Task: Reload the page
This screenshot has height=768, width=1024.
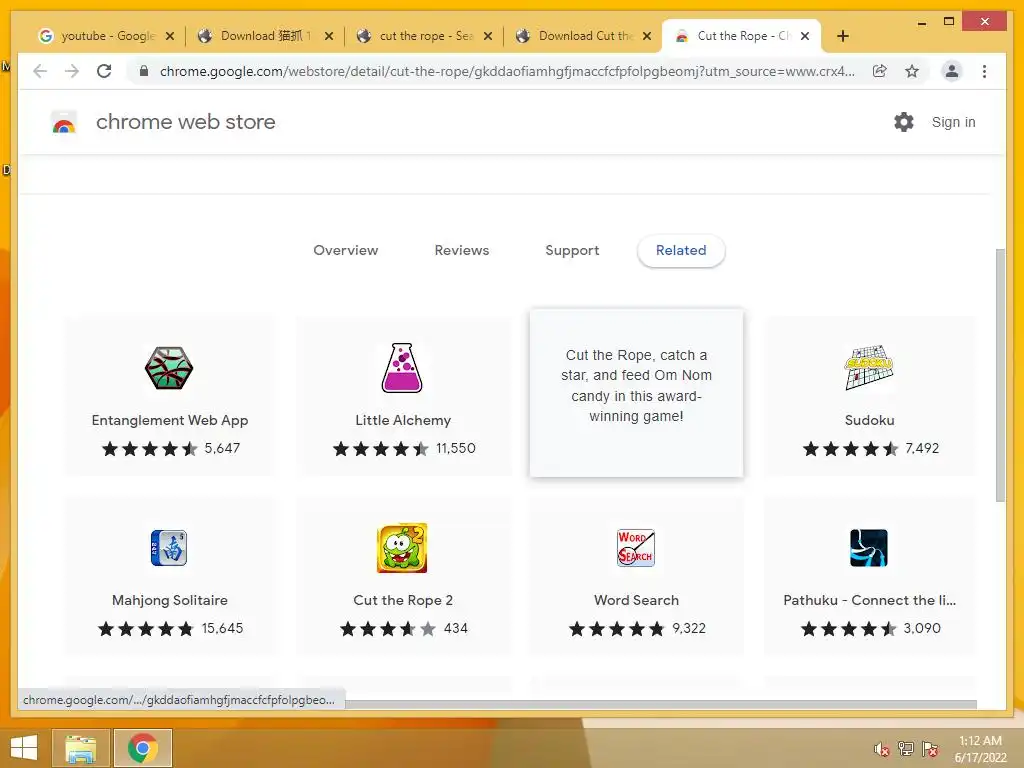Action: point(104,71)
